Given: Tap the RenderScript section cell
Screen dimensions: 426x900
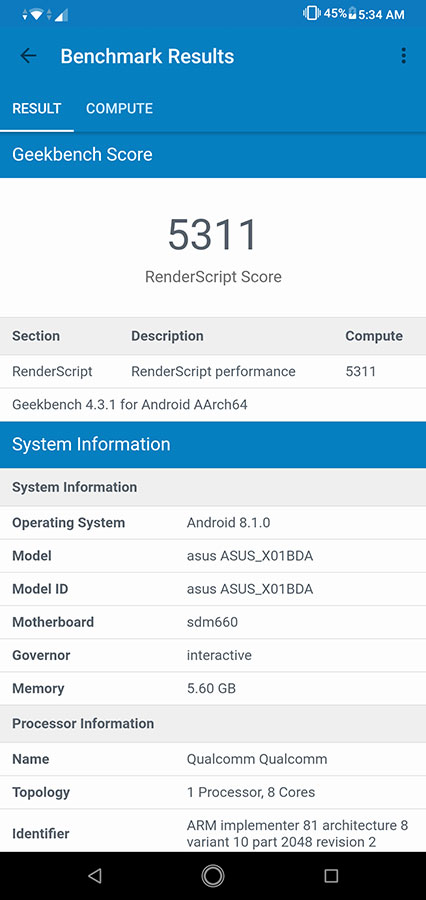Looking at the screenshot, I should 52,371.
